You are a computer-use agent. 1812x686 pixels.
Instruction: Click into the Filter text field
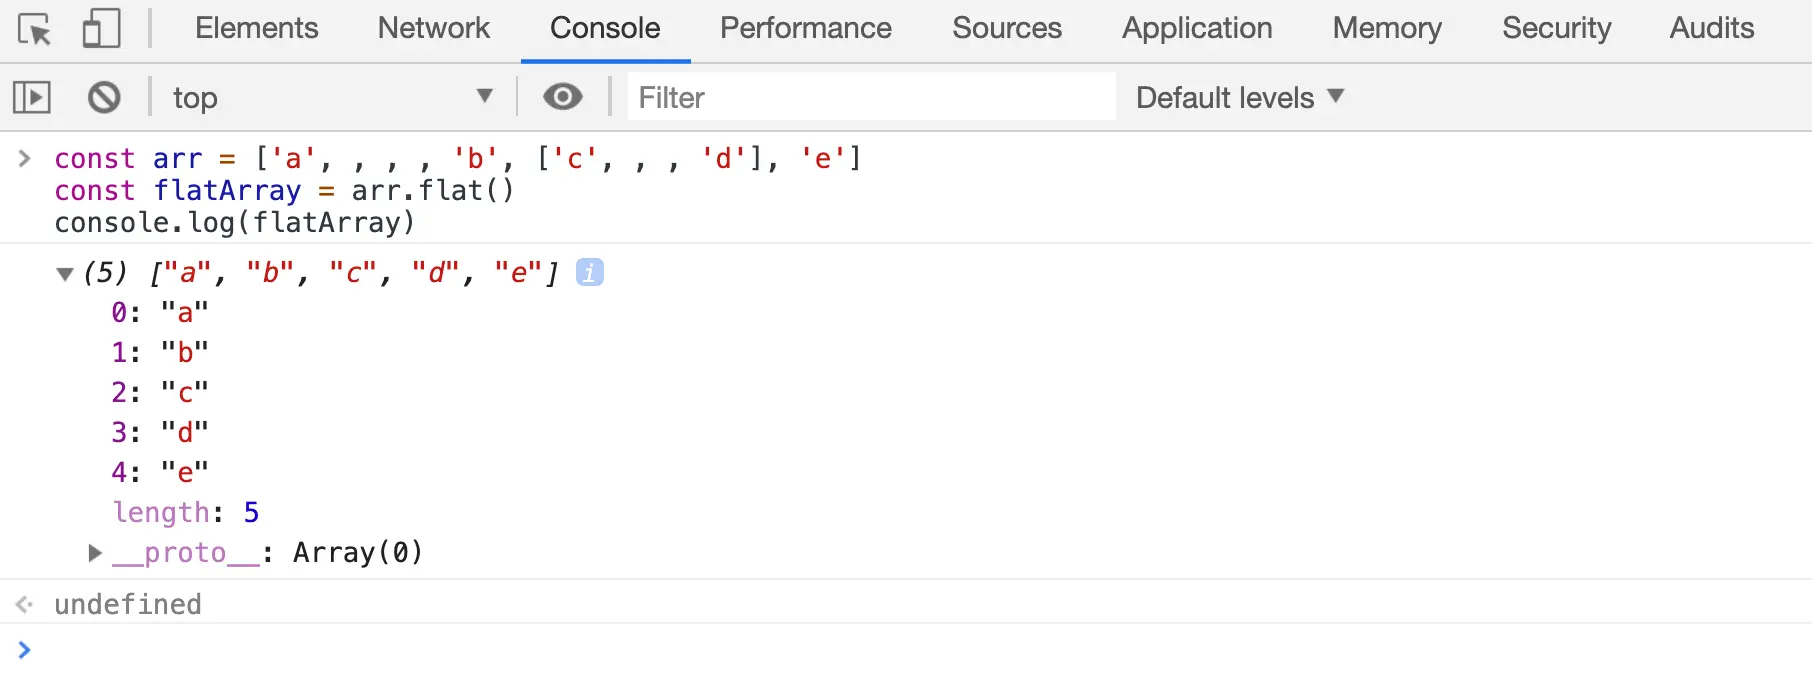[x=870, y=97]
